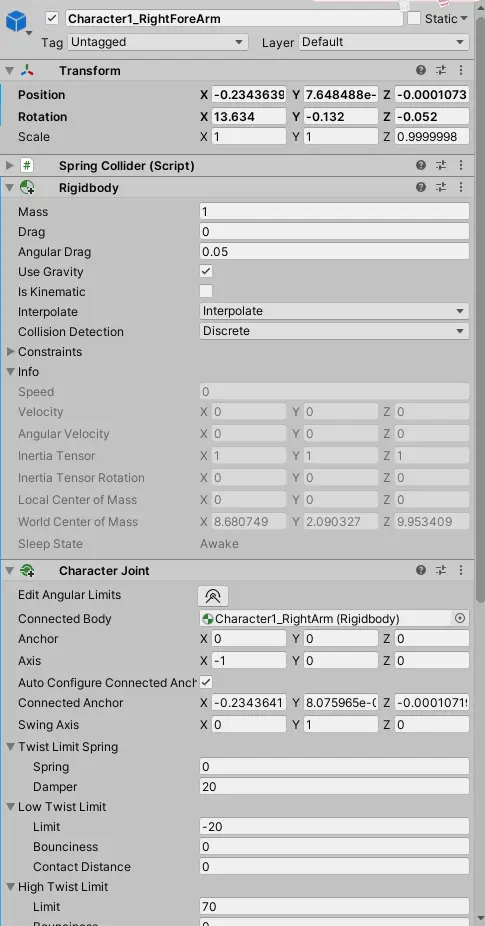Uncheck Auto Configure Connected Anchor
Image resolution: width=485 pixels, height=926 pixels.
206,682
